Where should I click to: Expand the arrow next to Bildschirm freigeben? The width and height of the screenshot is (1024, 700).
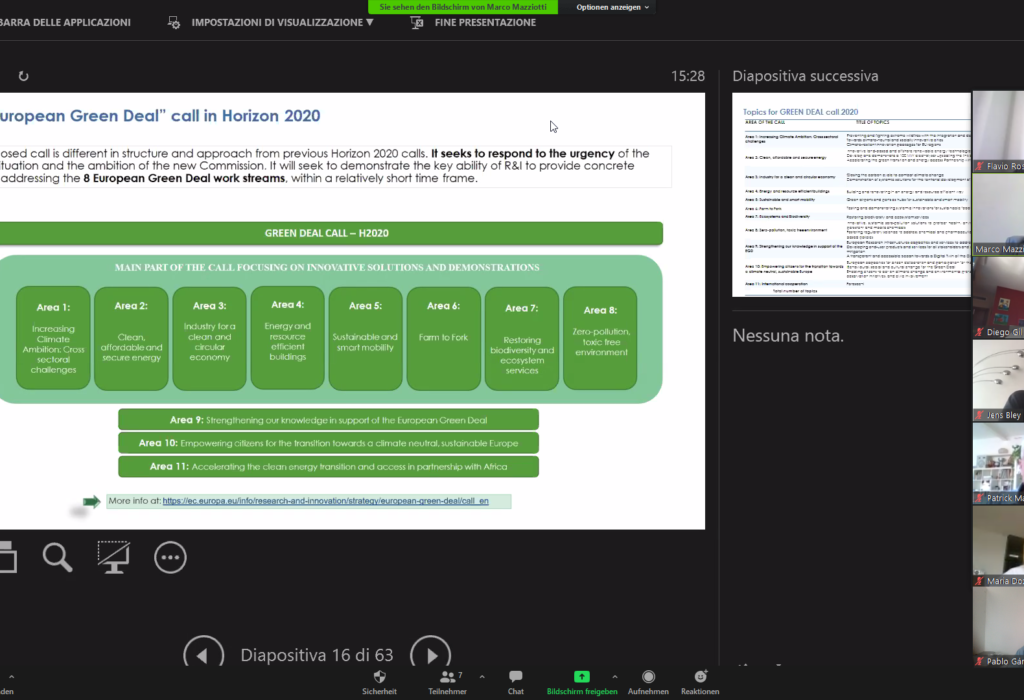point(614,677)
